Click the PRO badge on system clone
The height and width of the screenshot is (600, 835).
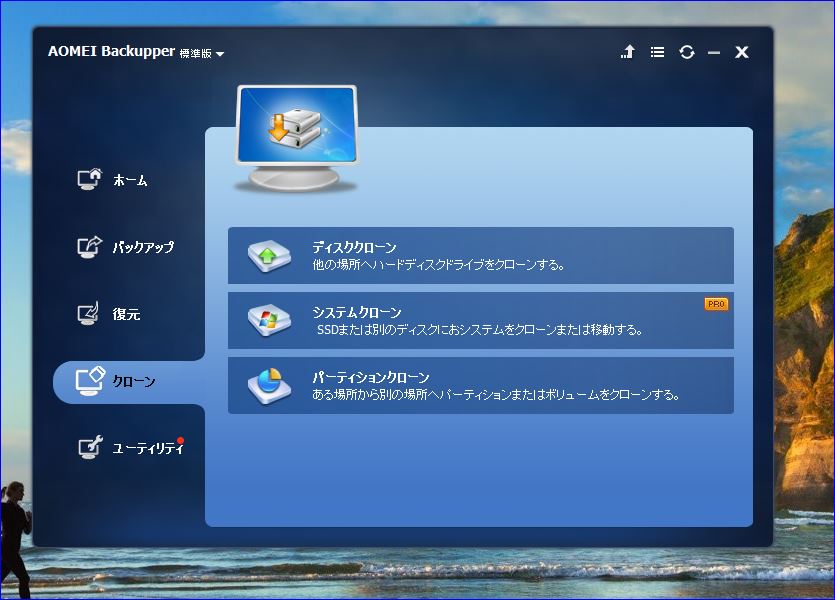point(716,304)
